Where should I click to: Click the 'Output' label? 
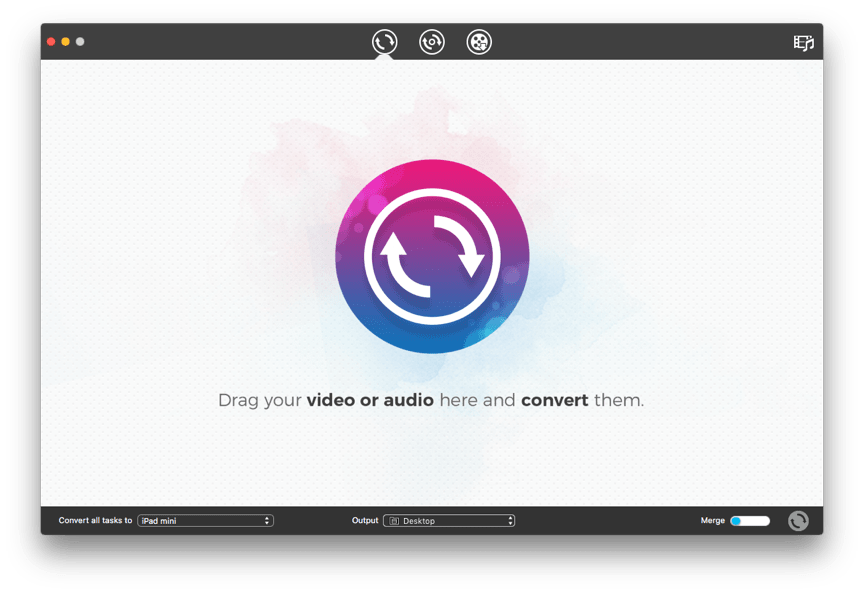[x=365, y=520]
